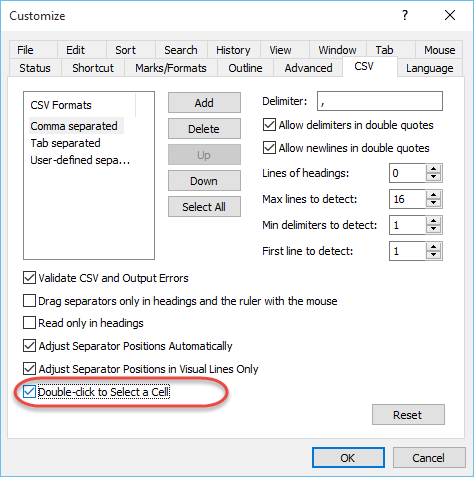Move format Down with Down button
This screenshot has height=477, width=474.
(x=204, y=181)
